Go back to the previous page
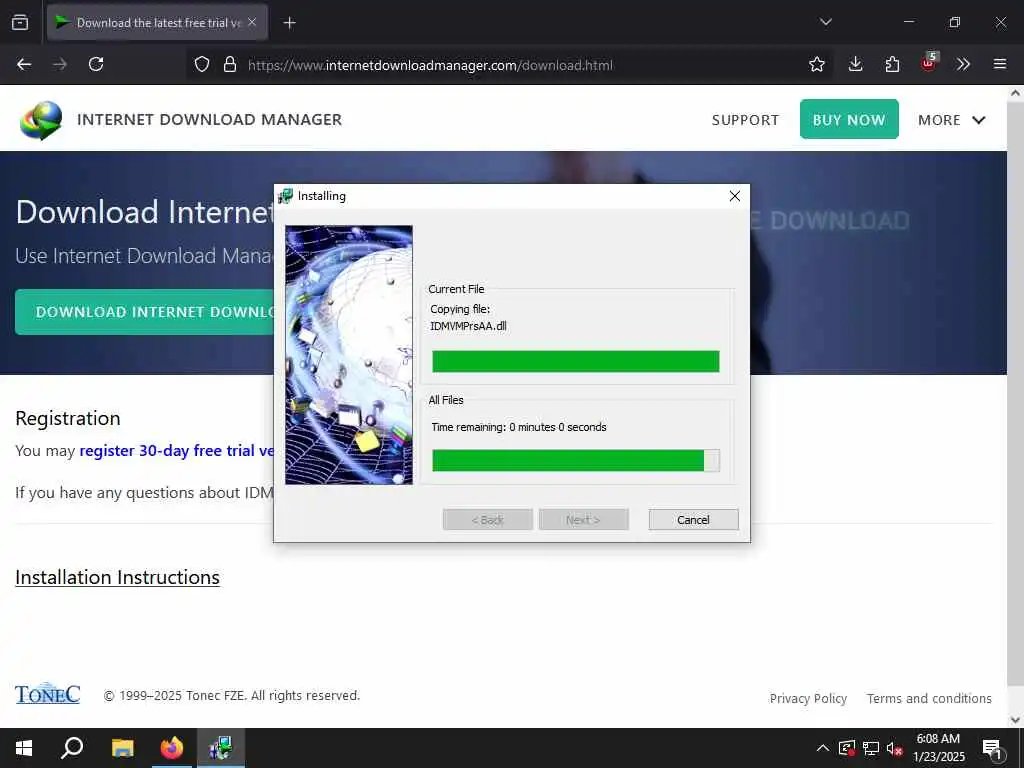 click(x=24, y=64)
